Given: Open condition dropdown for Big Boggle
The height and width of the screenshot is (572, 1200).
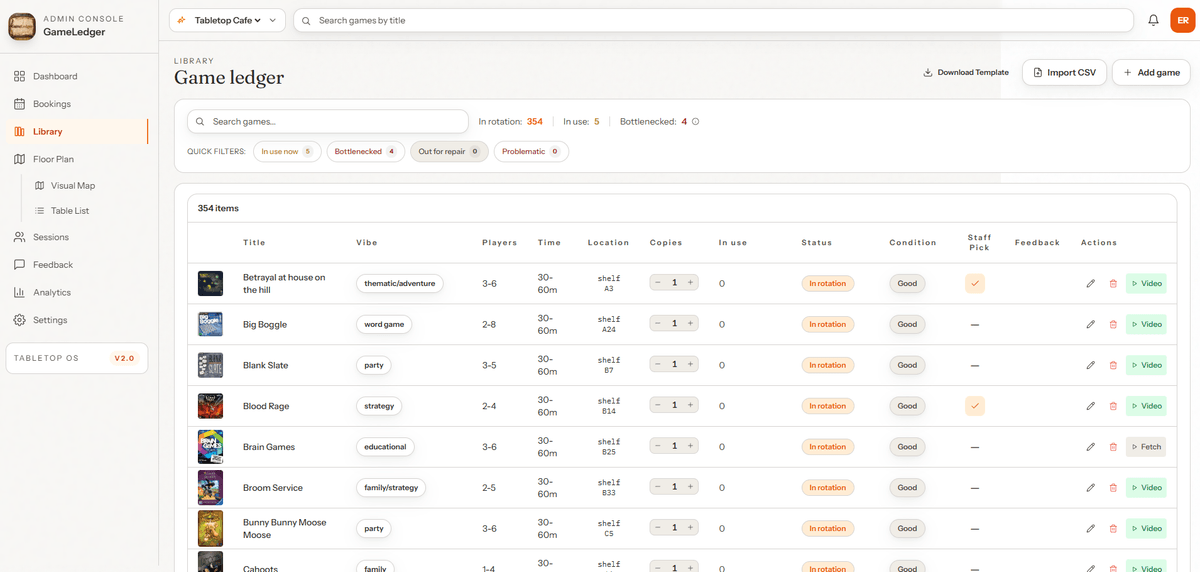Looking at the screenshot, I should [x=907, y=324].
